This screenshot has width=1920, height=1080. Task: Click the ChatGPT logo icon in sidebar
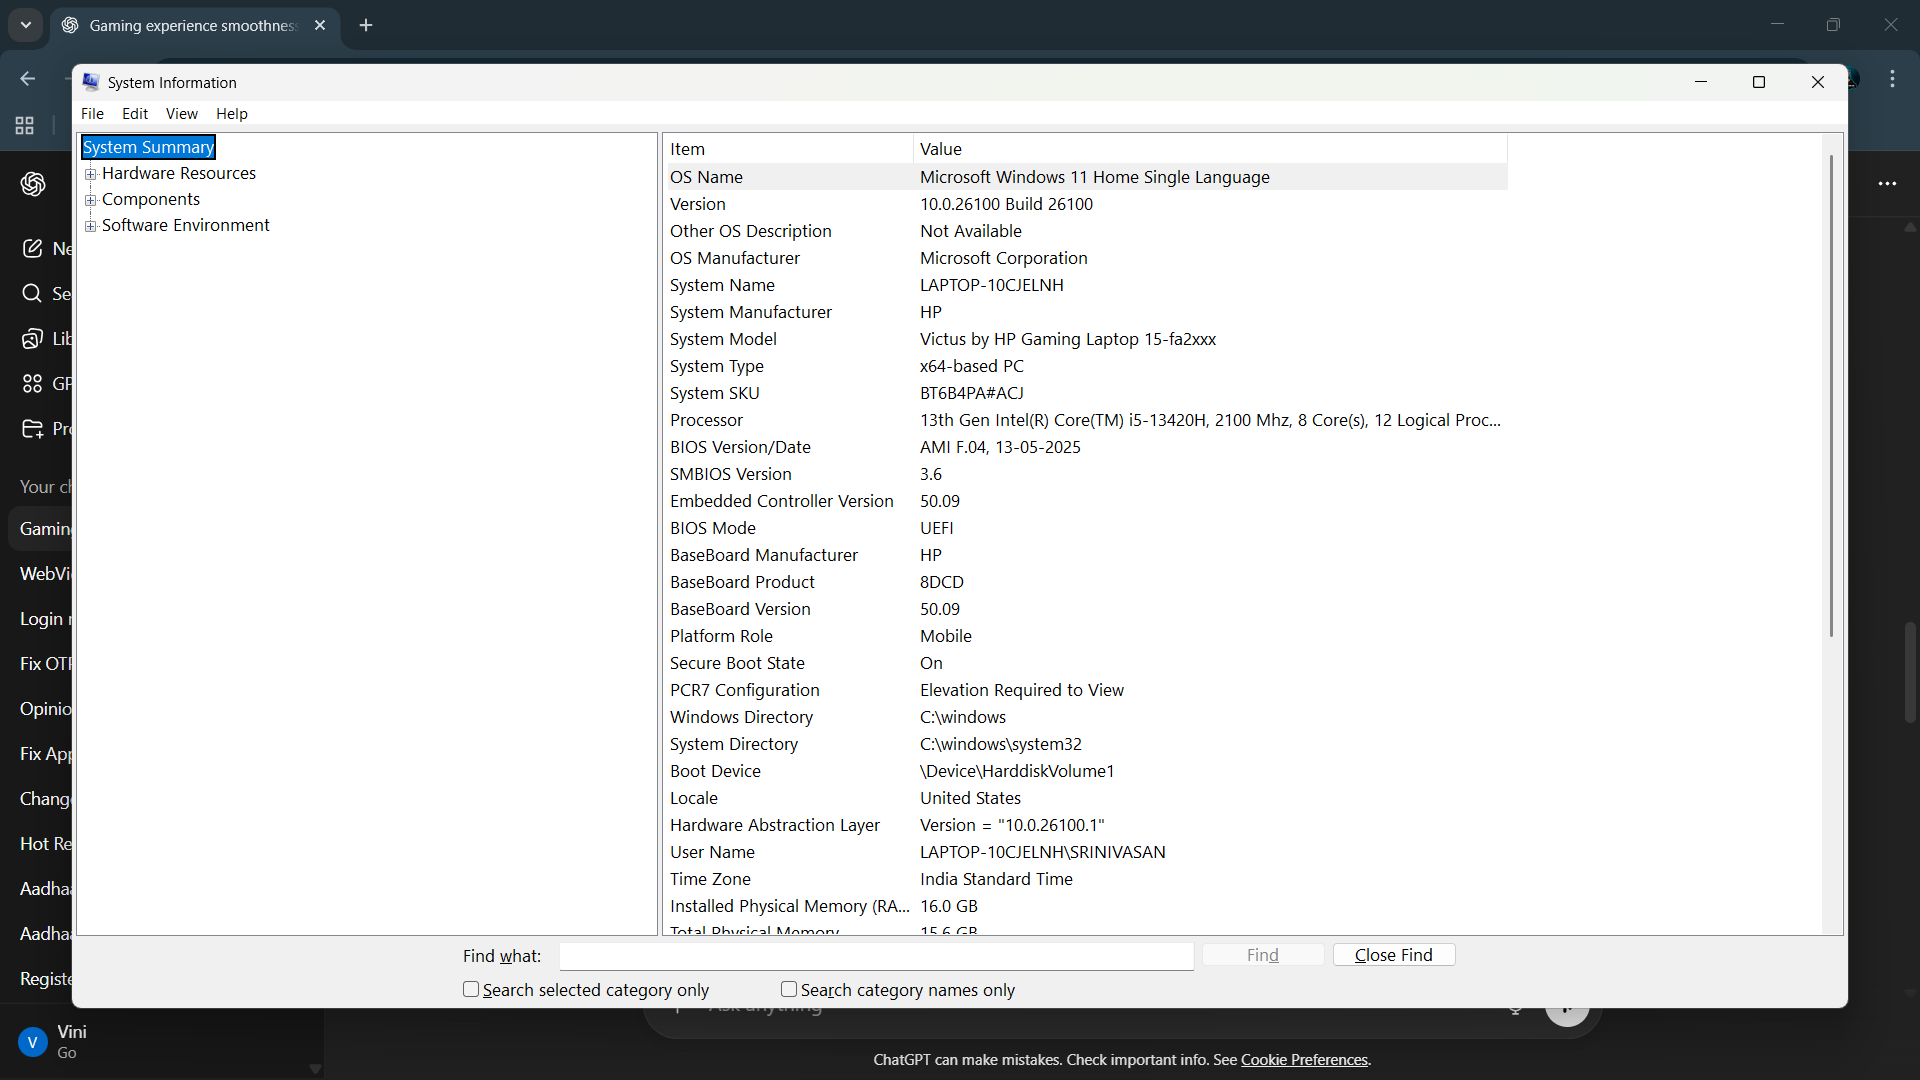point(33,184)
